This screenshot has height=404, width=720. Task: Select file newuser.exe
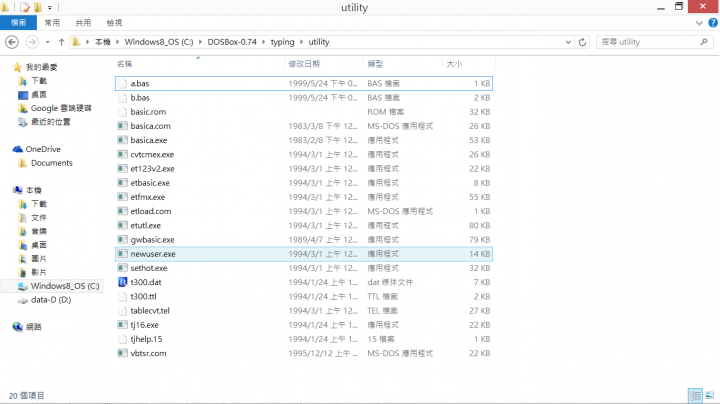[x=304, y=254]
